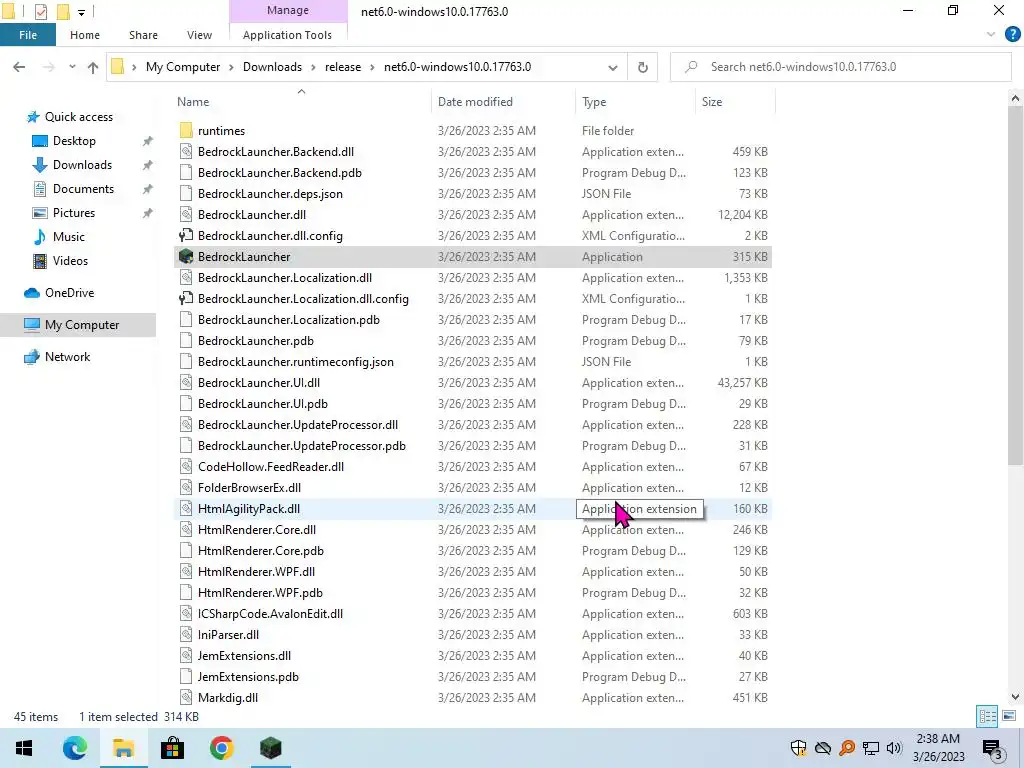Click the volume speaker tray icon
1024x768 pixels.
(x=894, y=748)
